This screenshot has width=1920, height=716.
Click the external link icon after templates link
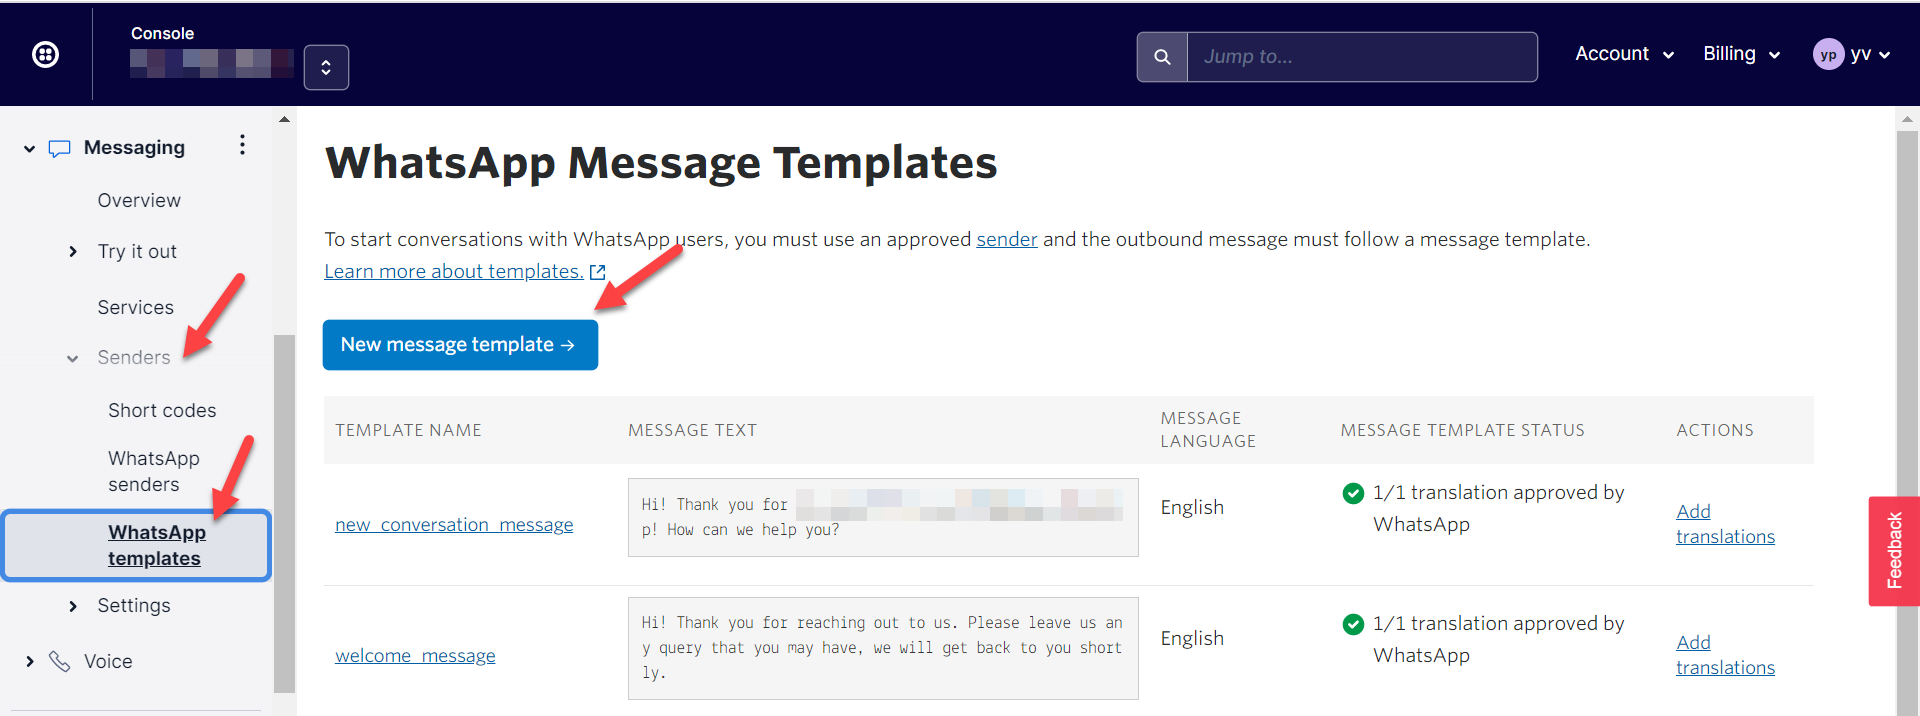[598, 272]
